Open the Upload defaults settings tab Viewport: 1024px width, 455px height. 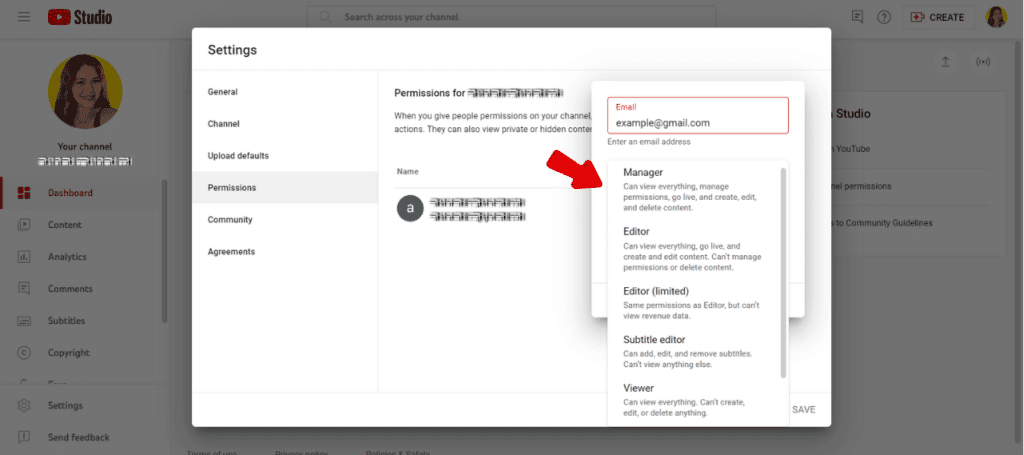[238, 156]
